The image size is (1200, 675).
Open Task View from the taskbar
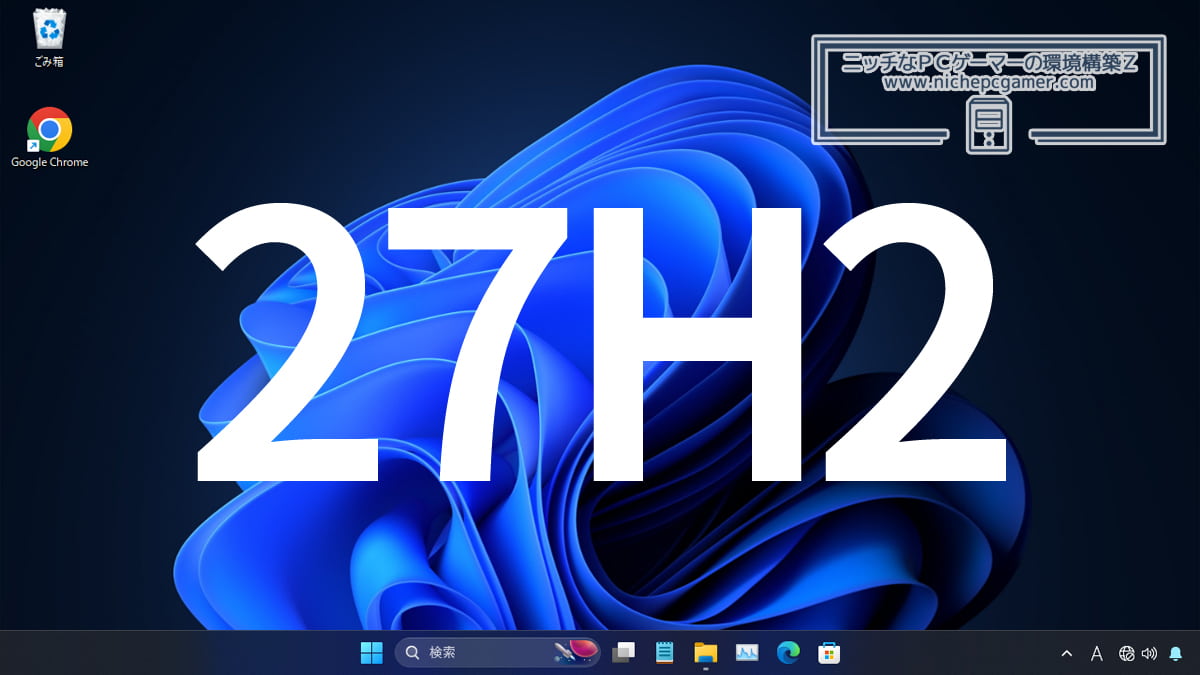623,653
